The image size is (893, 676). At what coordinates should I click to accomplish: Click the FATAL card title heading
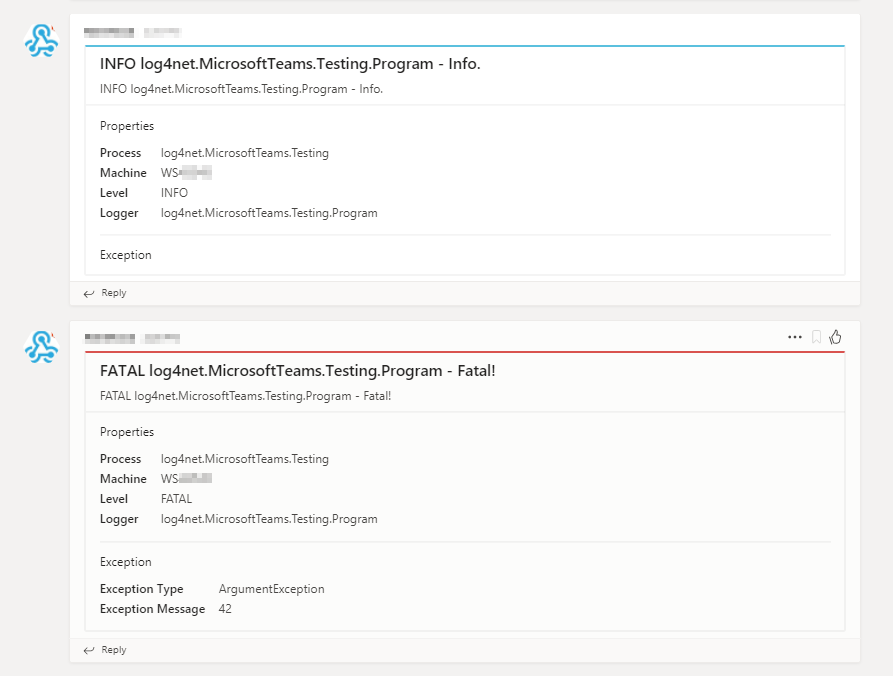click(297, 371)
